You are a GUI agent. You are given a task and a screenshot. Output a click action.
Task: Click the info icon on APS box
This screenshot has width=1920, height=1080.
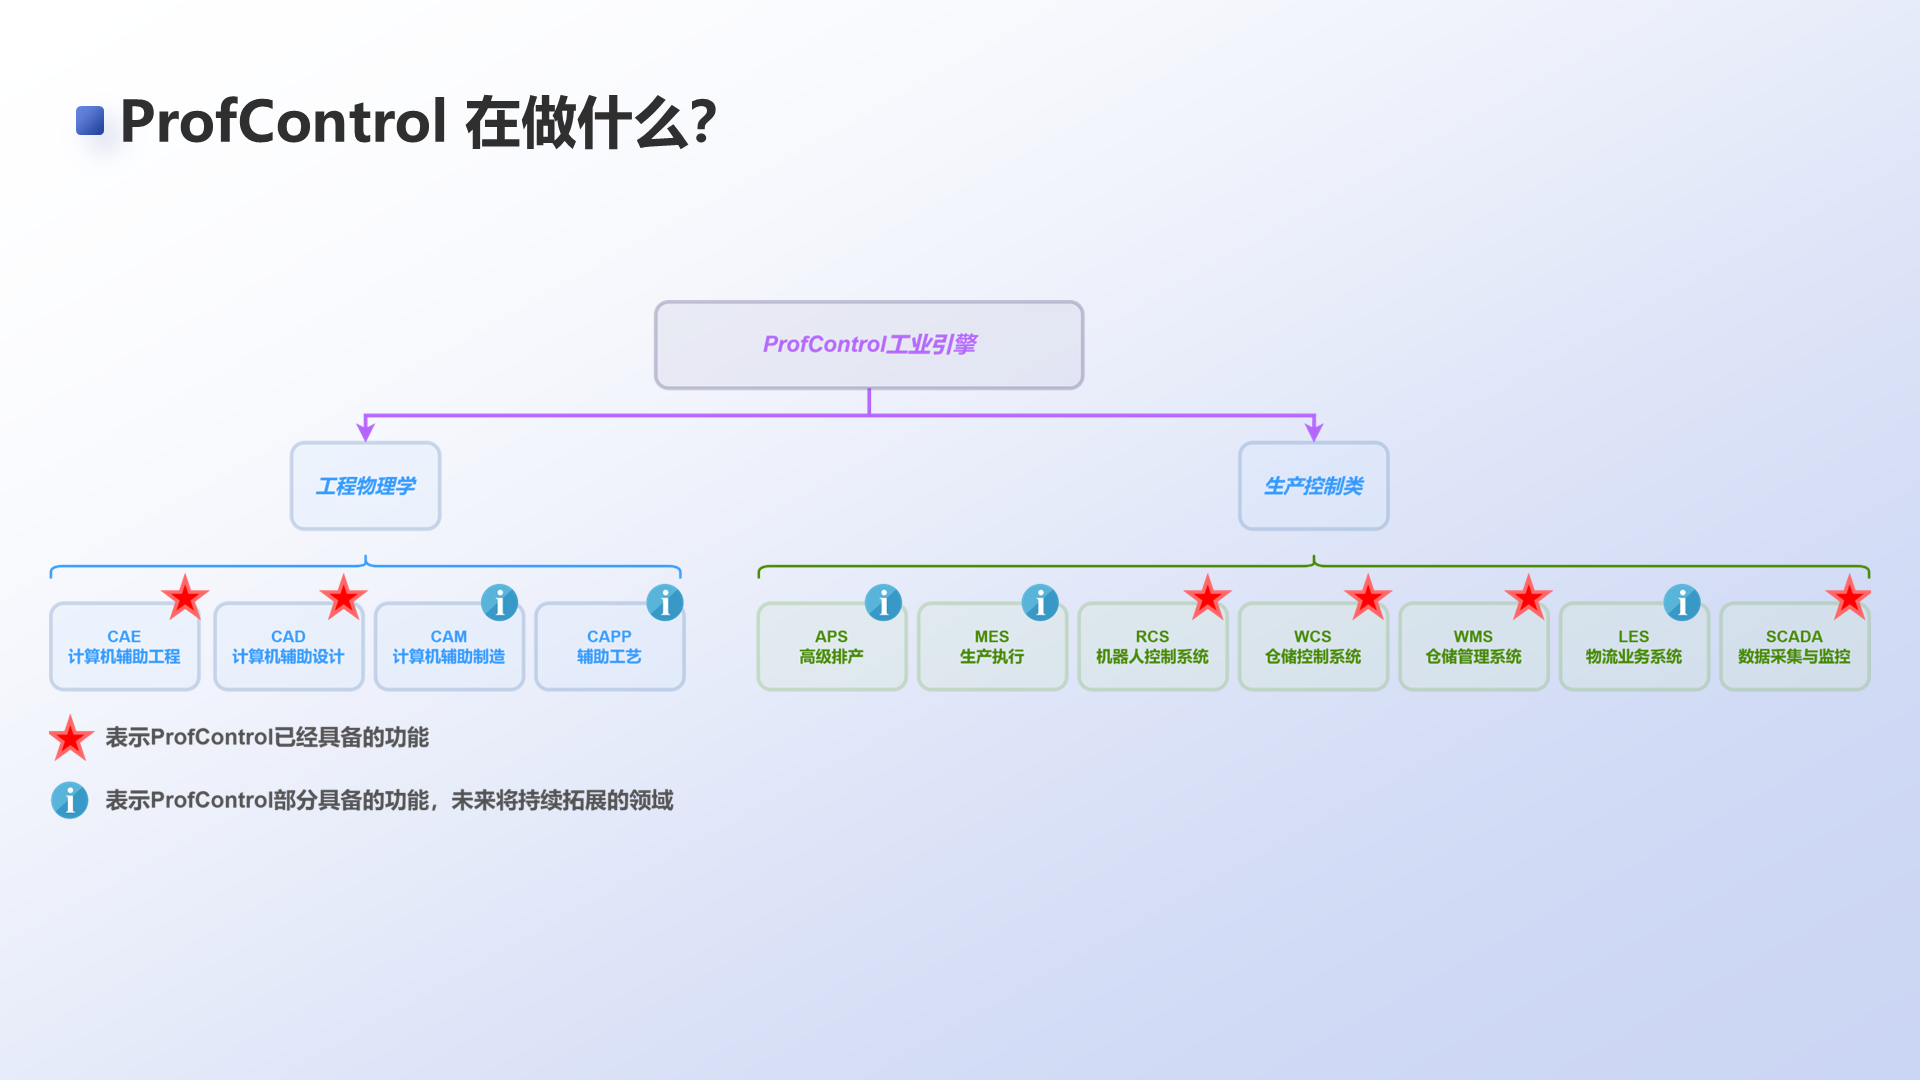883,603
